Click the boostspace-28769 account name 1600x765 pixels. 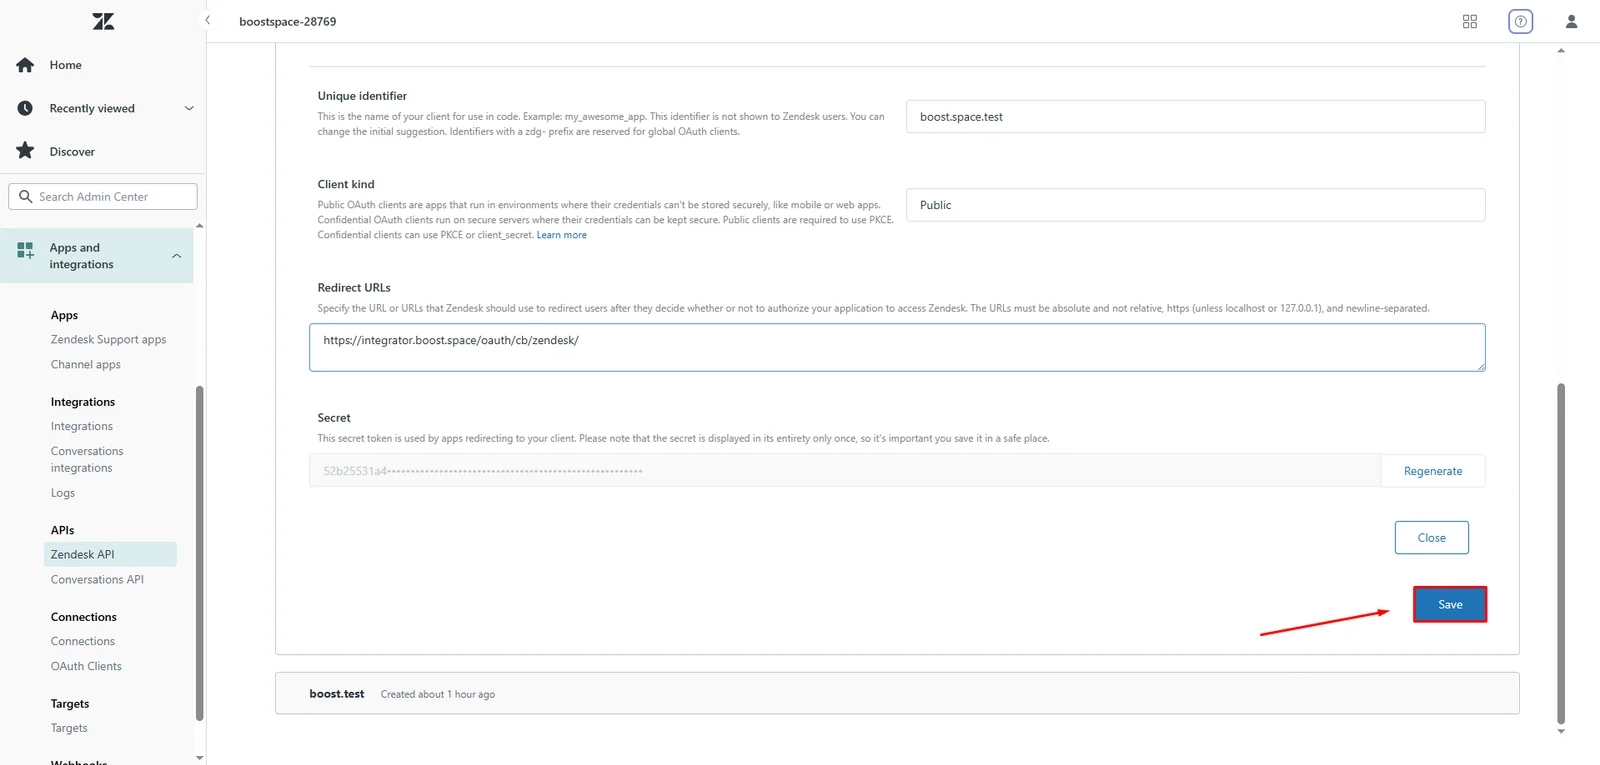click(288, 21)
